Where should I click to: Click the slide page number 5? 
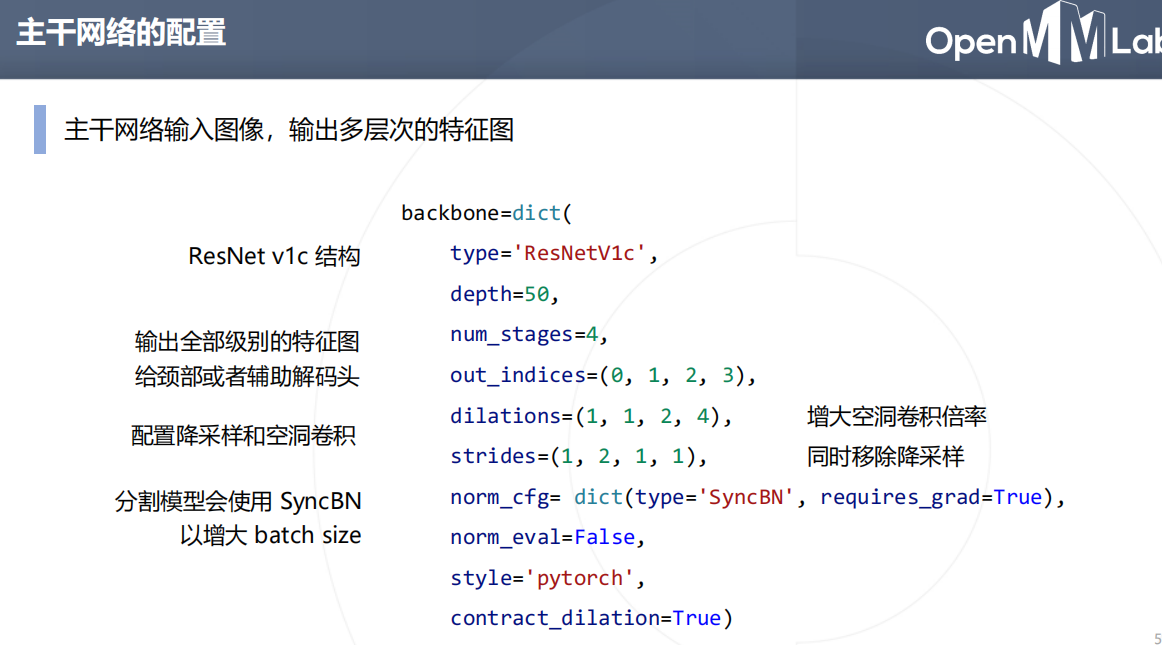coord(1157,638)
